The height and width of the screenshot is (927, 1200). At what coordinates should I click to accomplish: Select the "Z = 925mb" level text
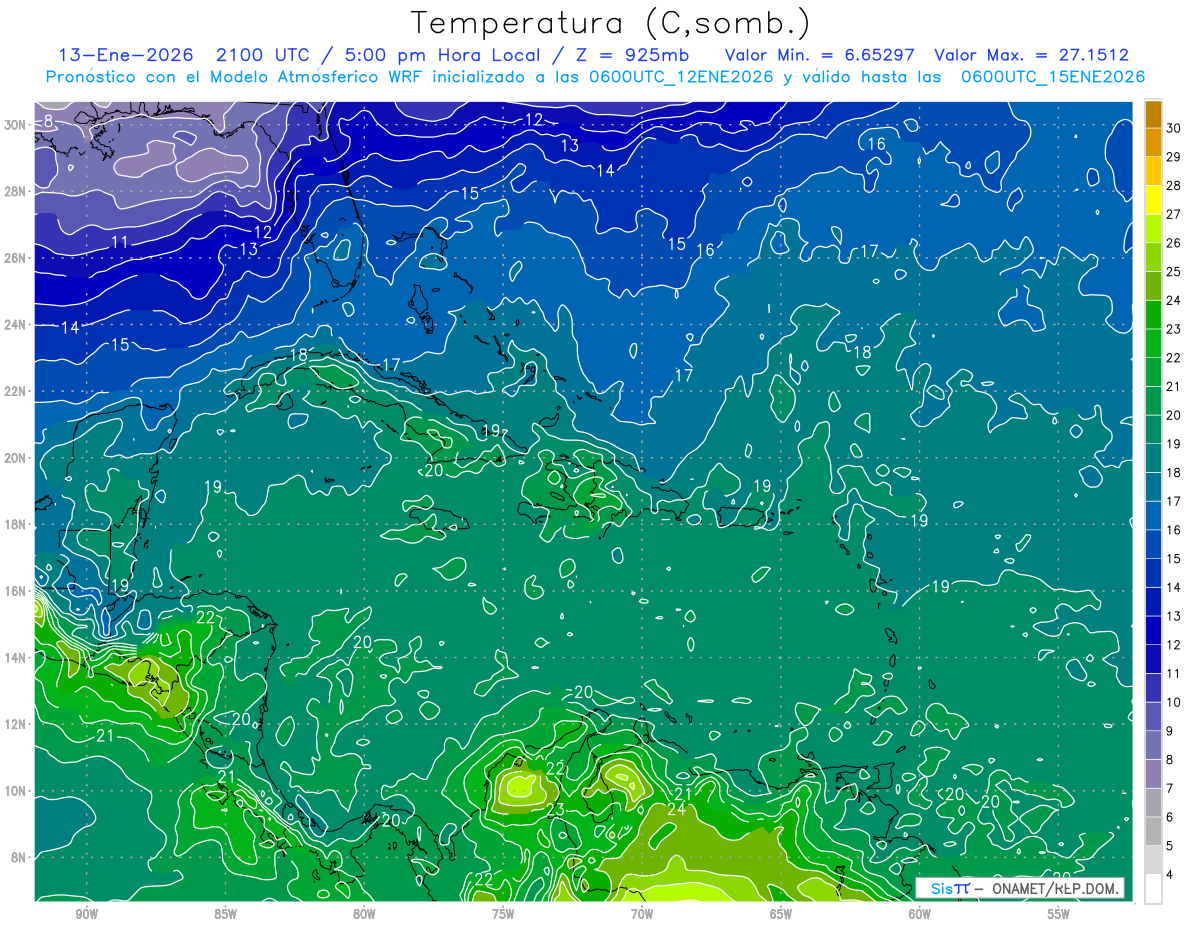click(x=629, y=55)
